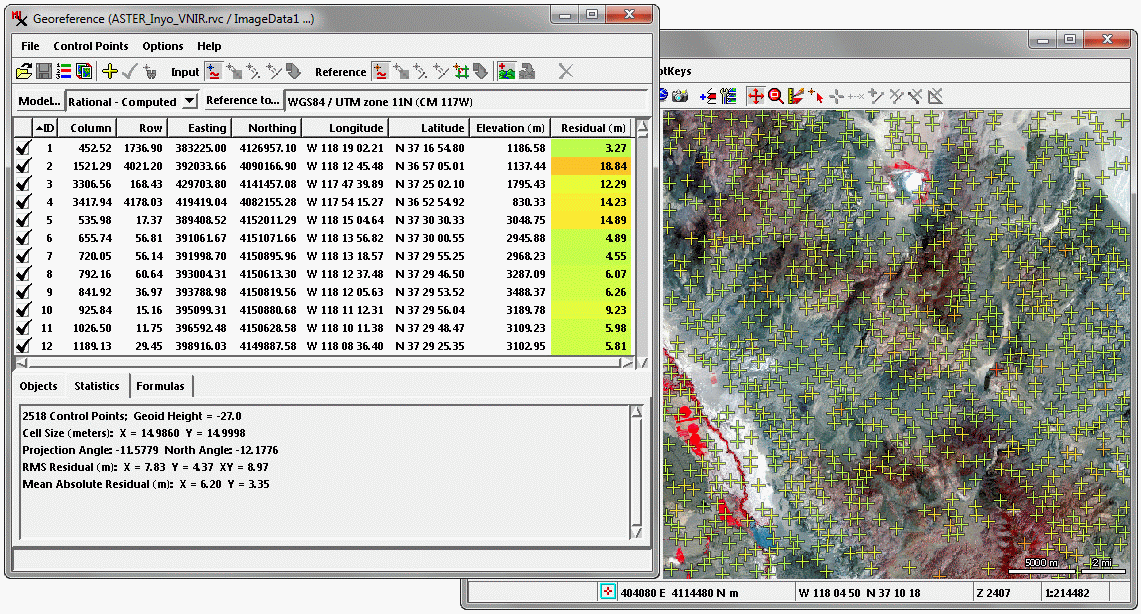Click the grey tag icon in Reference group
Screen dimensions: 1141x614
tap(480, 71)
